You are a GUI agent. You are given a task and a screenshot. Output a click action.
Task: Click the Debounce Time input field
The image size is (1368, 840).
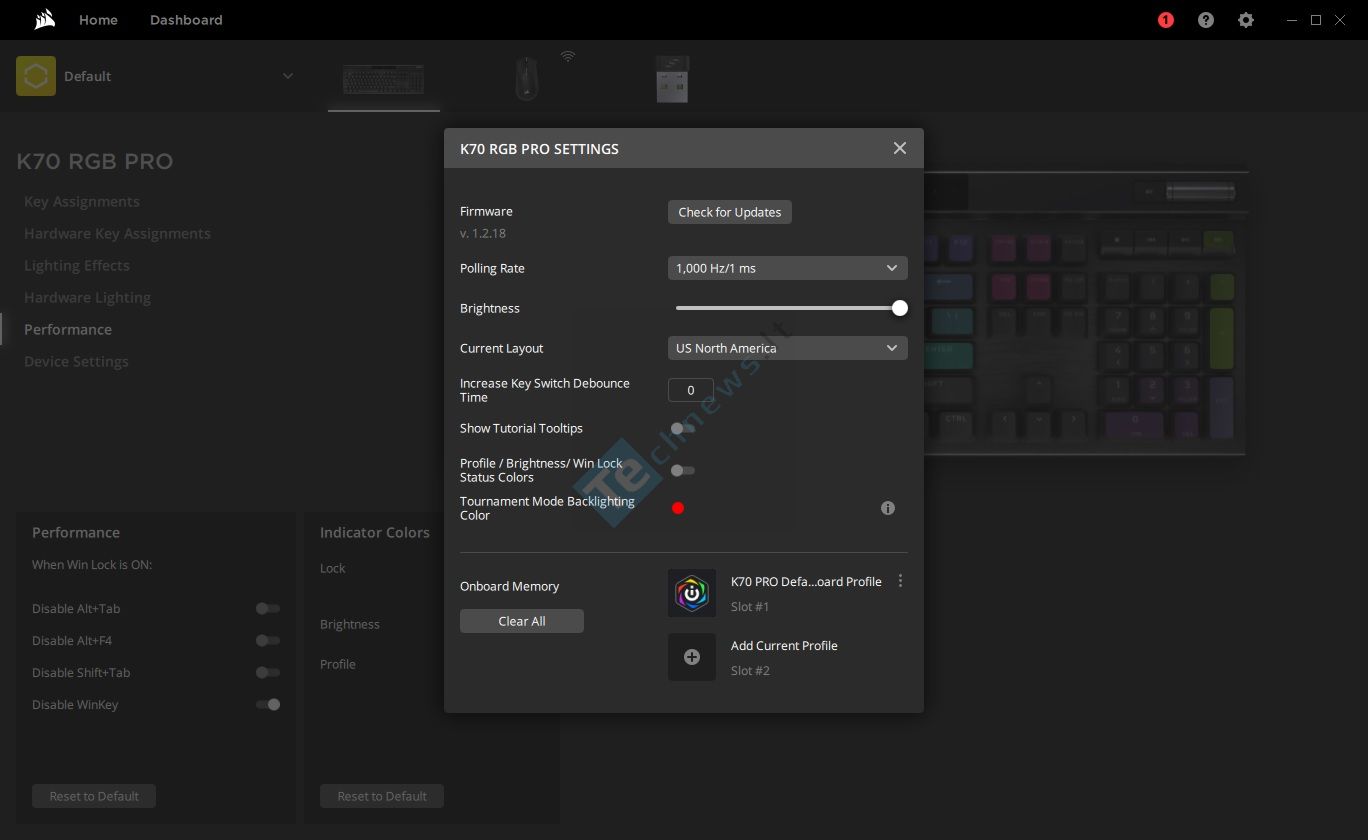(x=691, y=390)
